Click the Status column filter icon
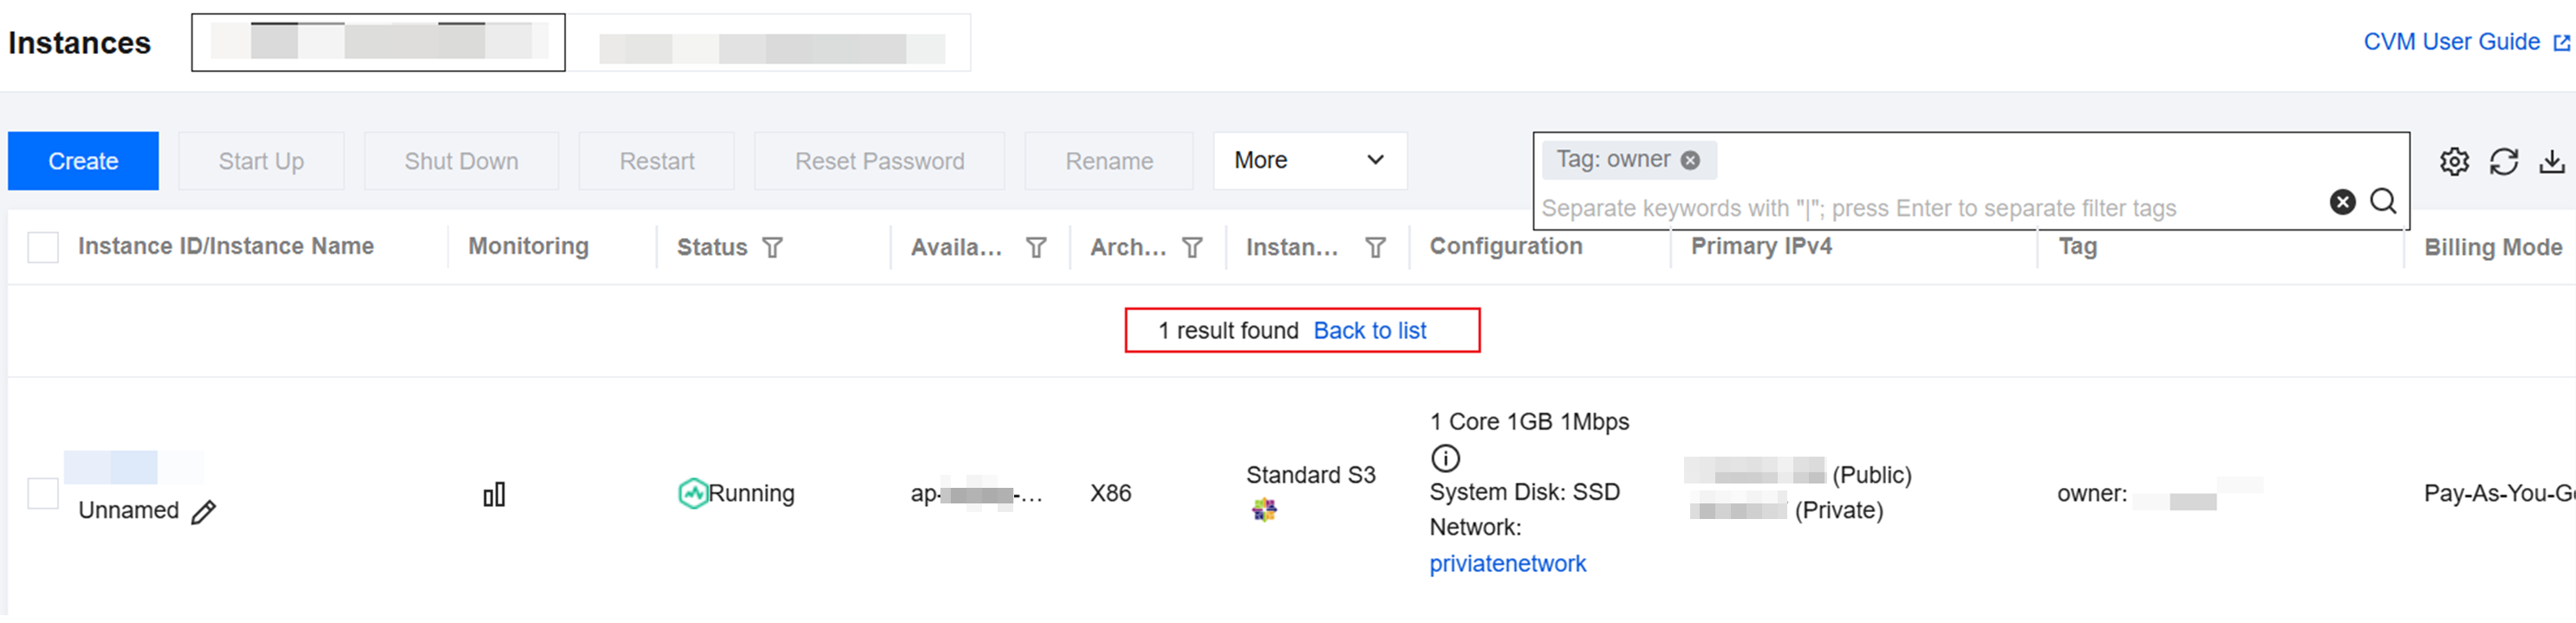 772,247
